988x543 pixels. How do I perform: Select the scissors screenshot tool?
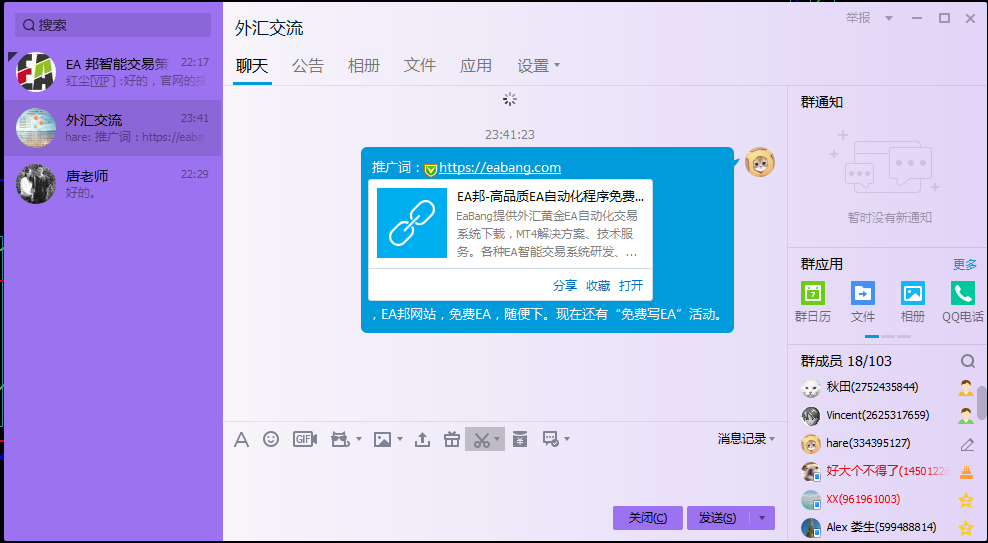482,439
